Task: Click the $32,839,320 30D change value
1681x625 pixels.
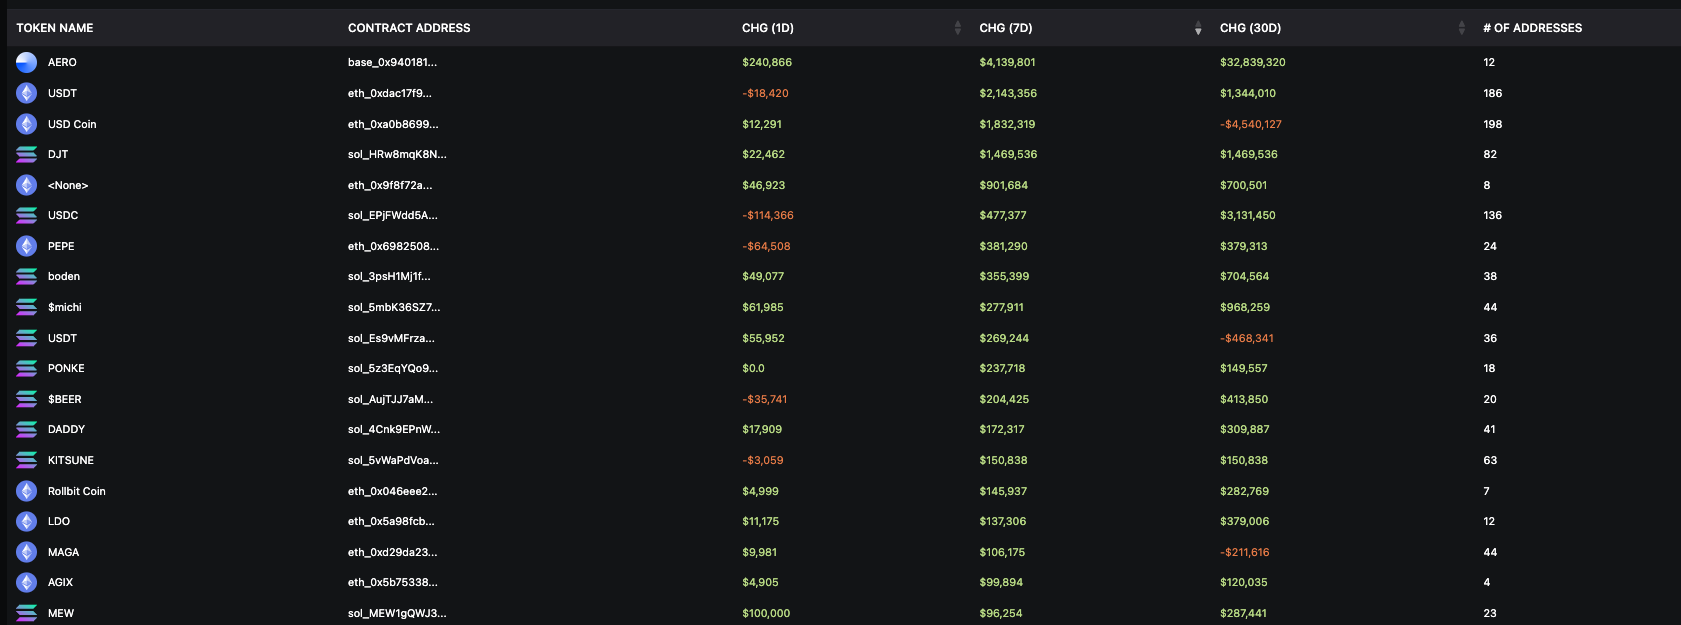Action: coord(1253,62)
